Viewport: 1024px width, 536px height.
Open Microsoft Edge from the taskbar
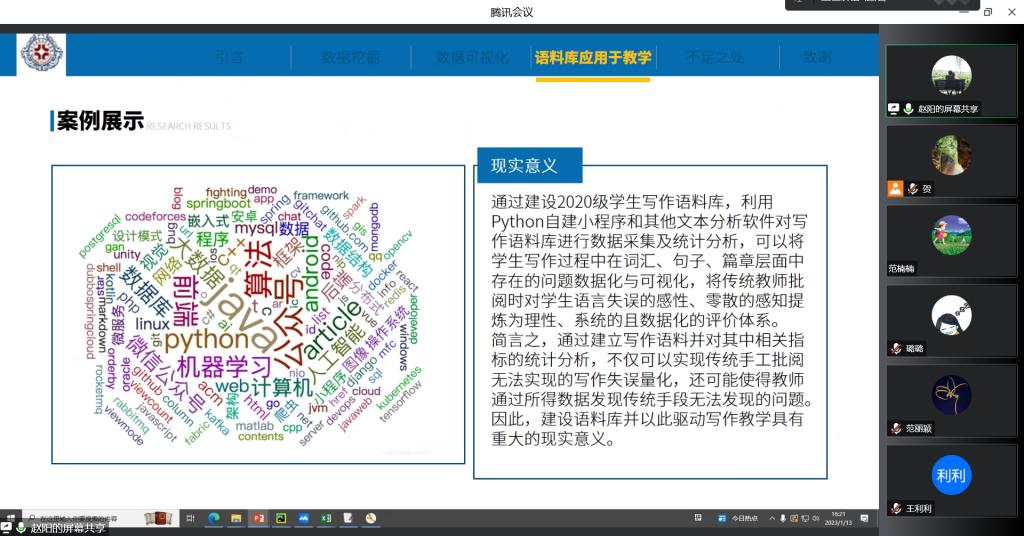pos(213,518)
